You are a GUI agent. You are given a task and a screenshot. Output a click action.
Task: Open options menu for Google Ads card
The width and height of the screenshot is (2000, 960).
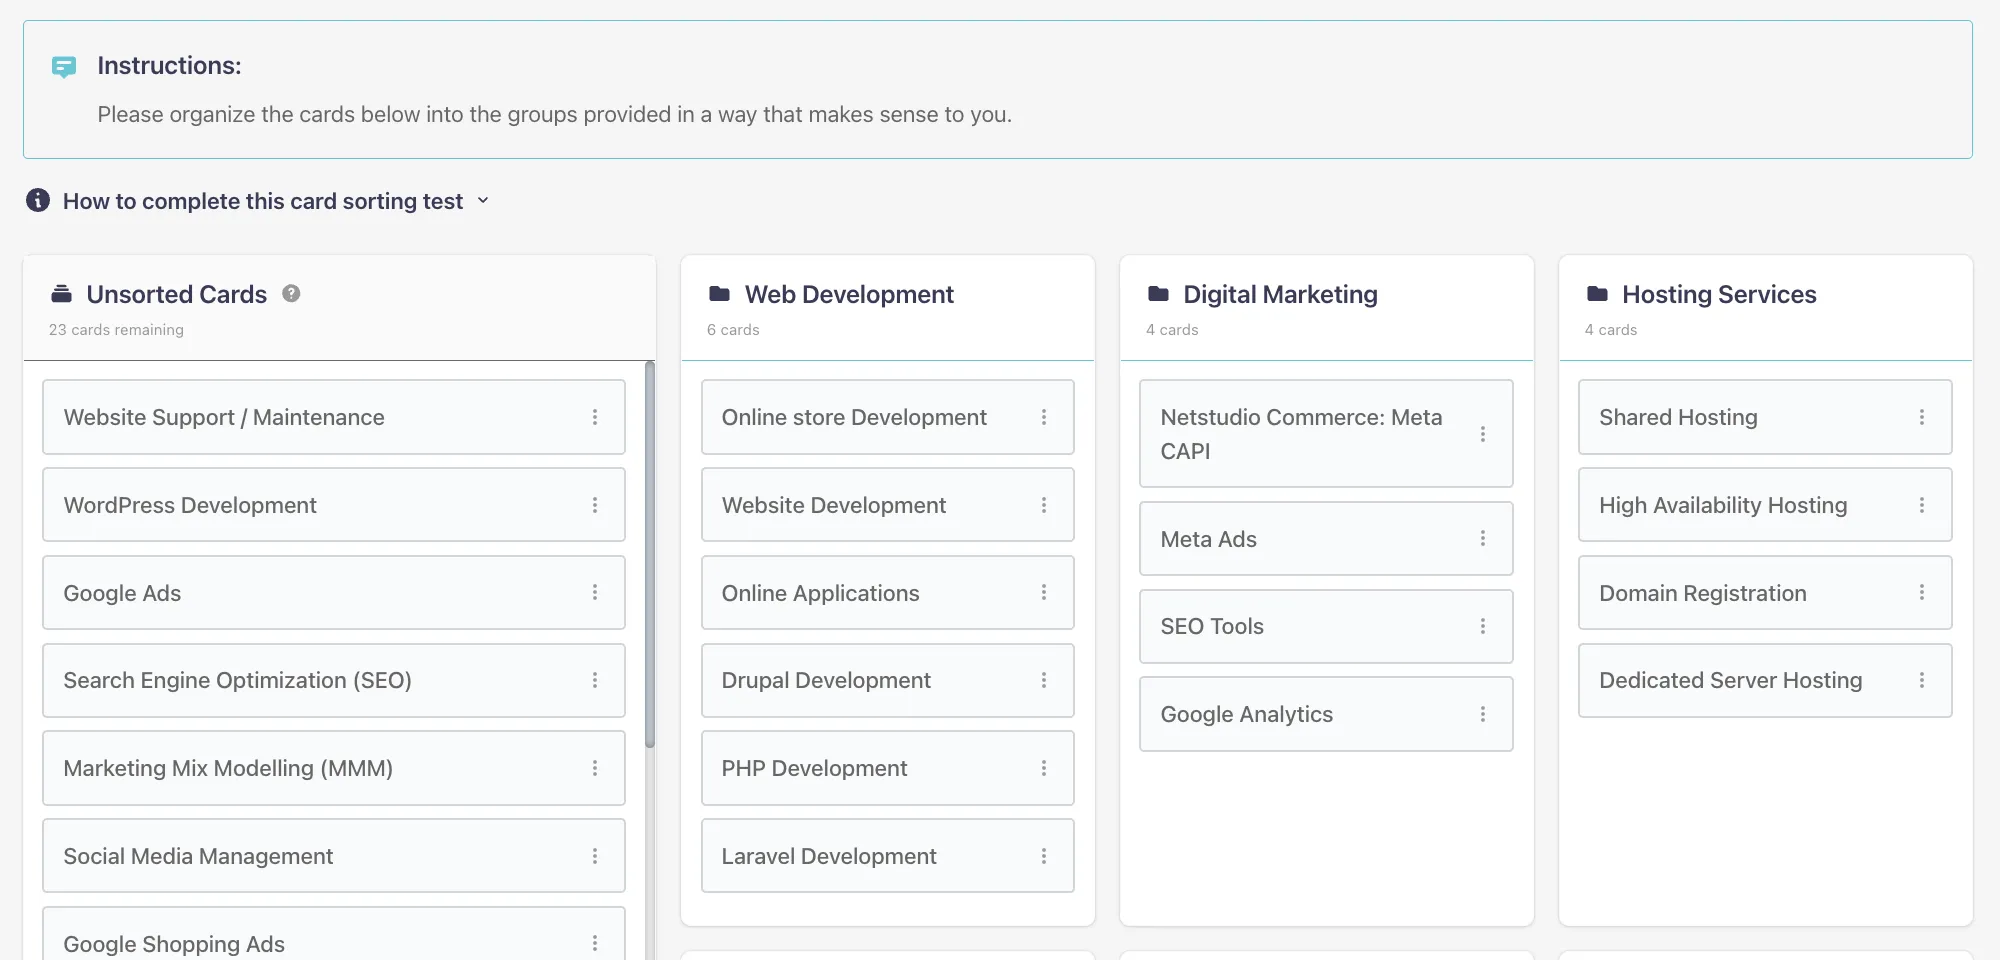click(595, 593)
